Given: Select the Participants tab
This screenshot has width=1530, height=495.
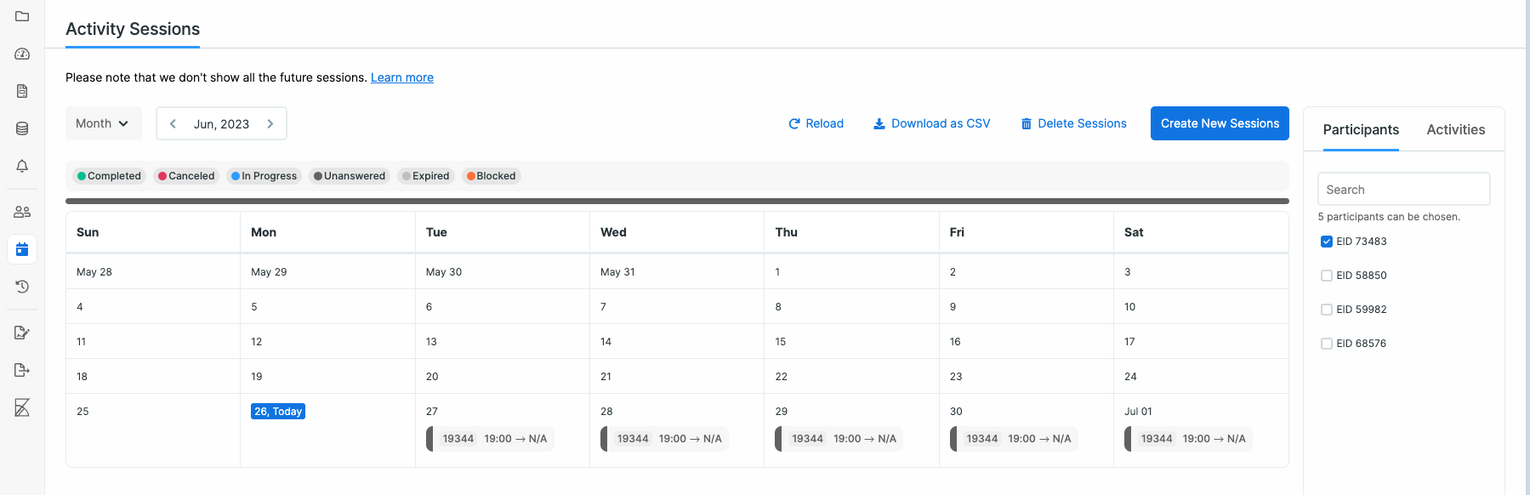Looking at the screenshot, I should pyautogui.click(x=1360, y=129).
